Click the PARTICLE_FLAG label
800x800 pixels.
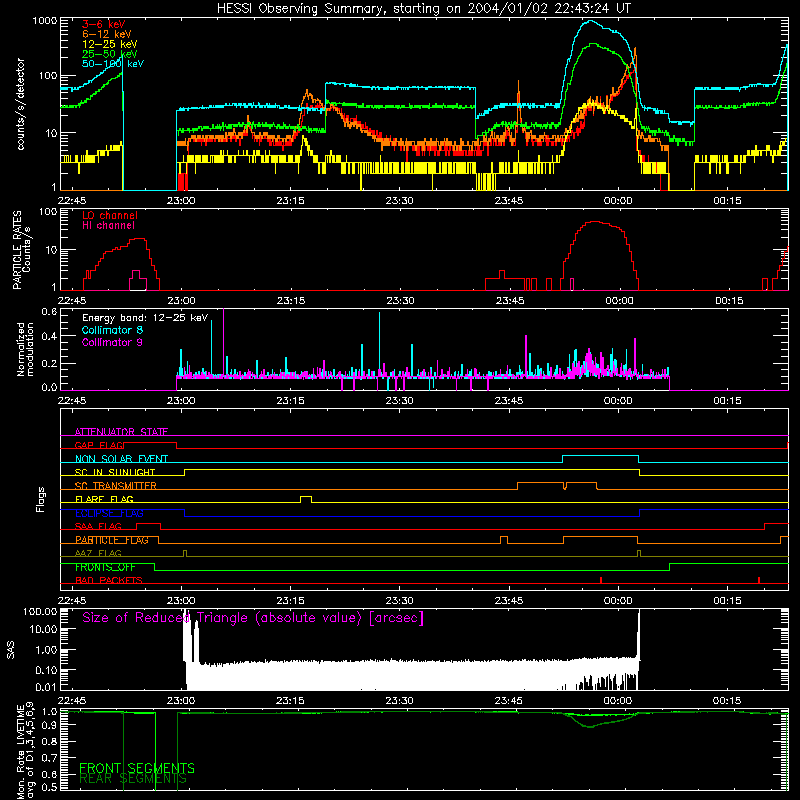pos(112,540)
